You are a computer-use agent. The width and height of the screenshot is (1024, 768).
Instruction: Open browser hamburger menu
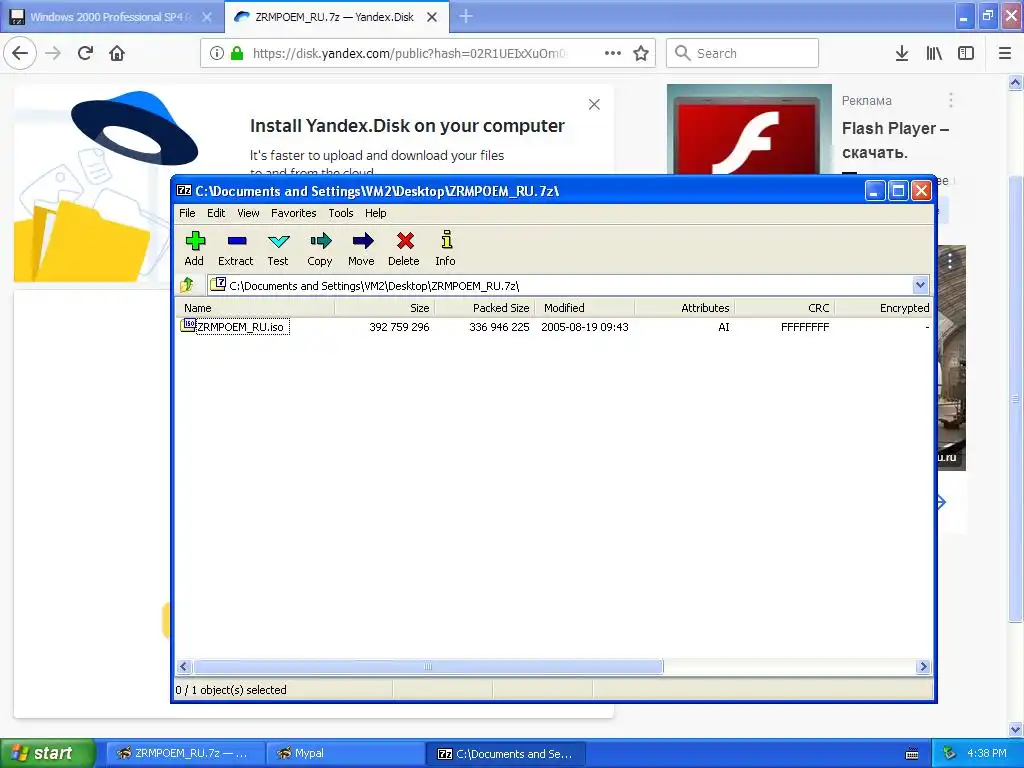point(1004,53)
